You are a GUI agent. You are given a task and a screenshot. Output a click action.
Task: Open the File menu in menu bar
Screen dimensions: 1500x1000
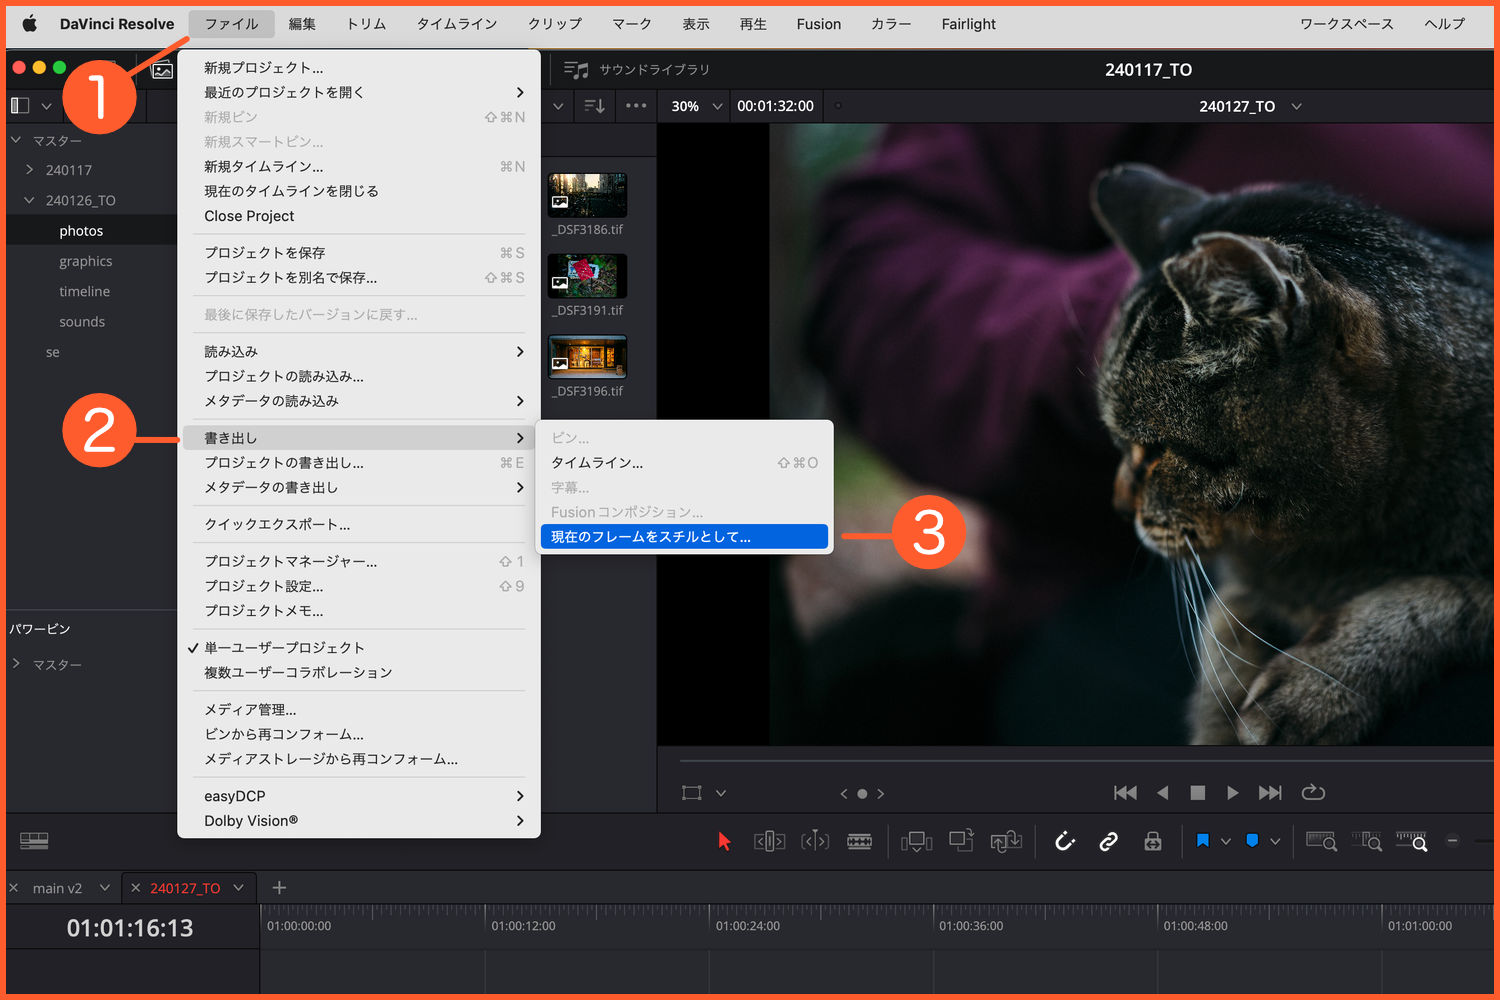232,24
